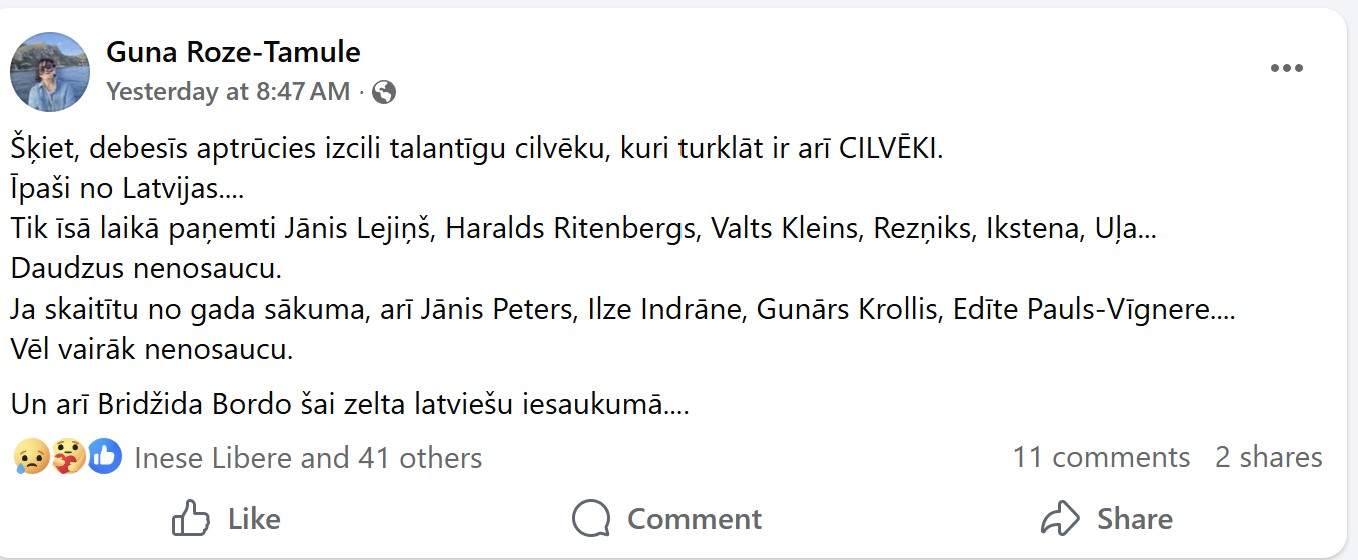Click the speech bubble comment icon
The image size is (1358, 560).
(x=591, y=519)
